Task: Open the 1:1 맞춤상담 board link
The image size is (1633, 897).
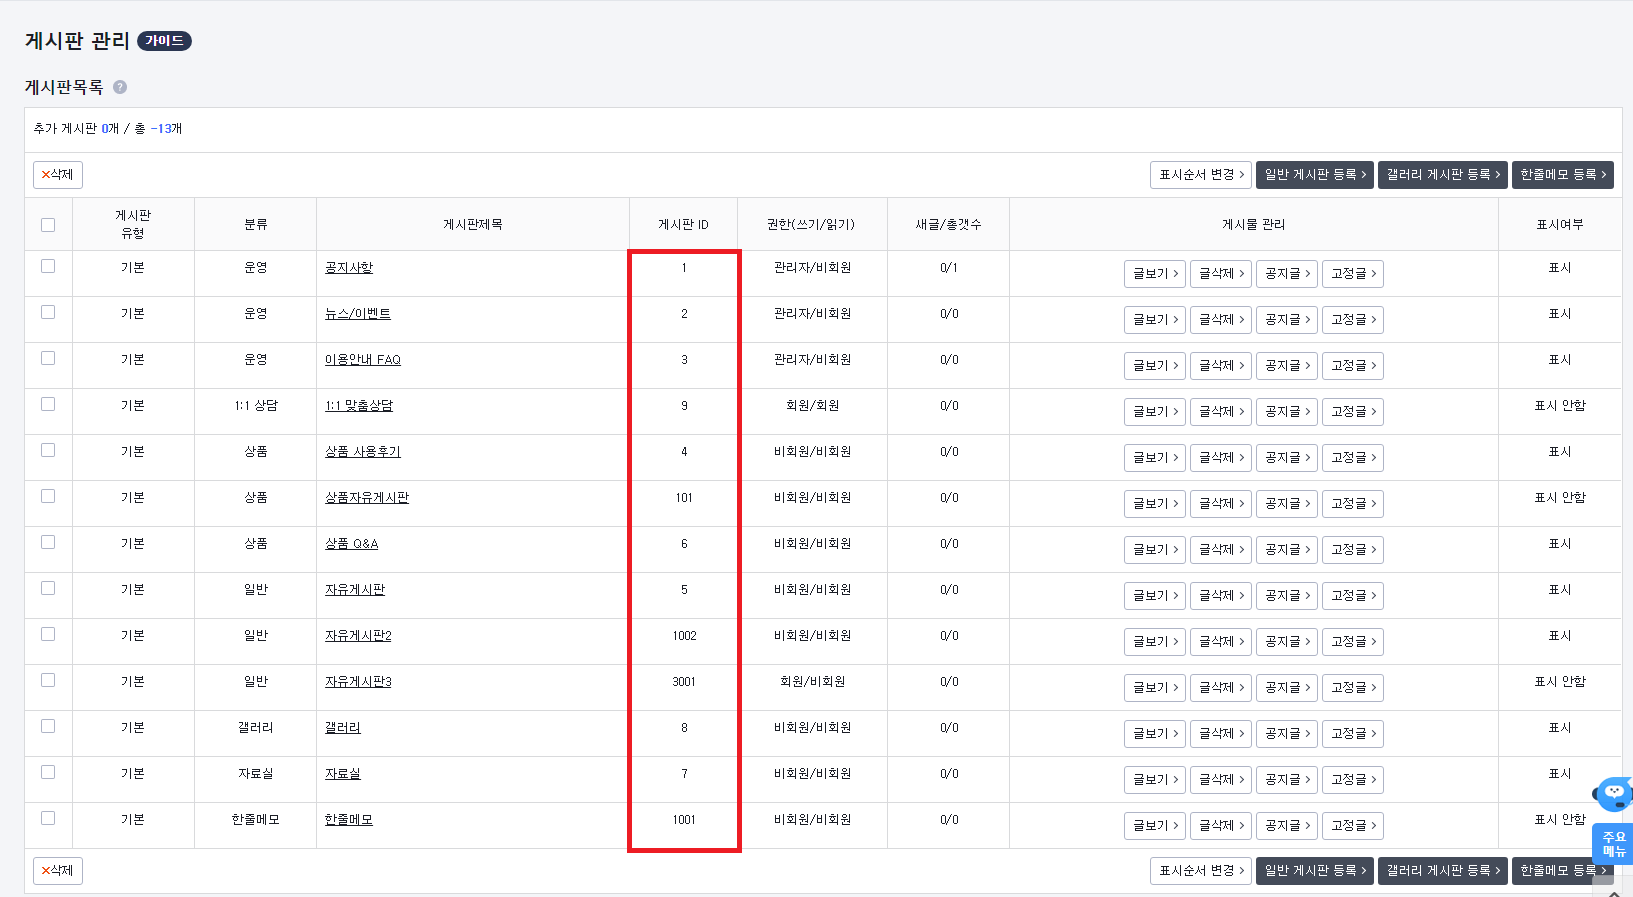Action: [x=359, y=406]
